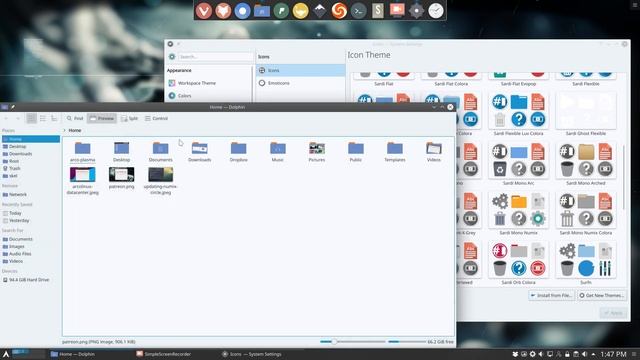Screen dimensions: 640x360
Task: Select Home in the Places panel
Action: coord(31,139)
